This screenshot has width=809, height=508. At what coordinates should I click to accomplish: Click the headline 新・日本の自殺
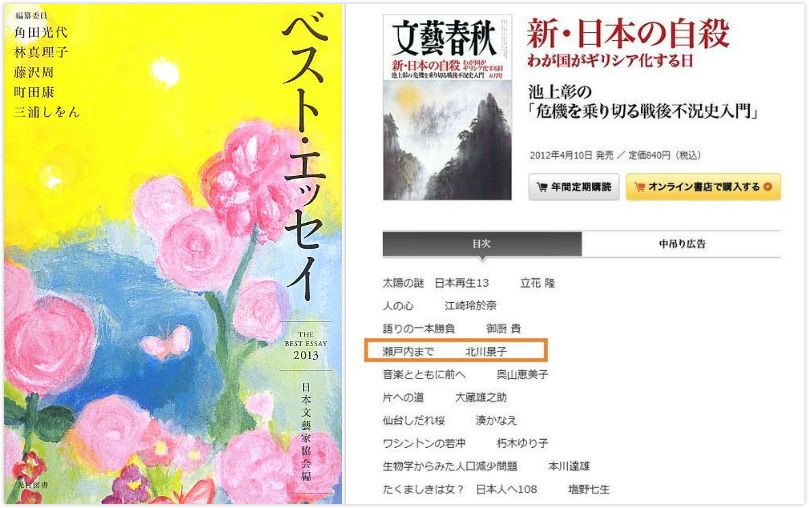(627, 33)
